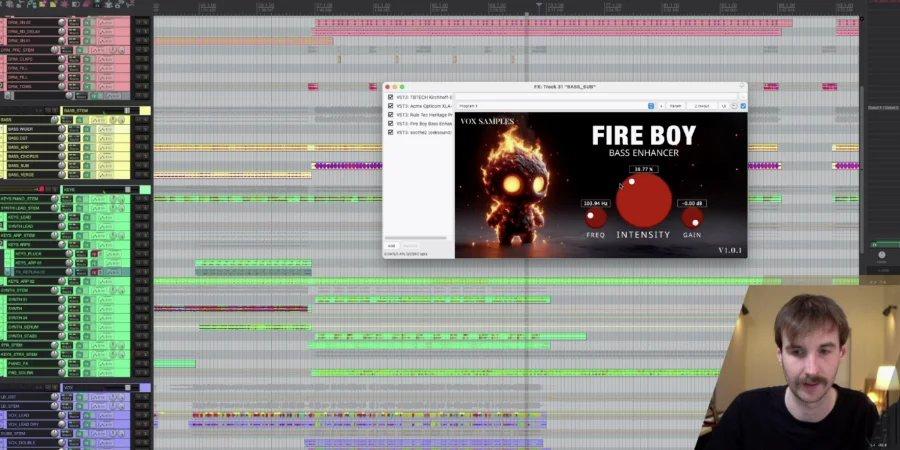Screen dimensions: 900x450
Task: Click the Remove button in FX window
Action: tap(410, 246)
